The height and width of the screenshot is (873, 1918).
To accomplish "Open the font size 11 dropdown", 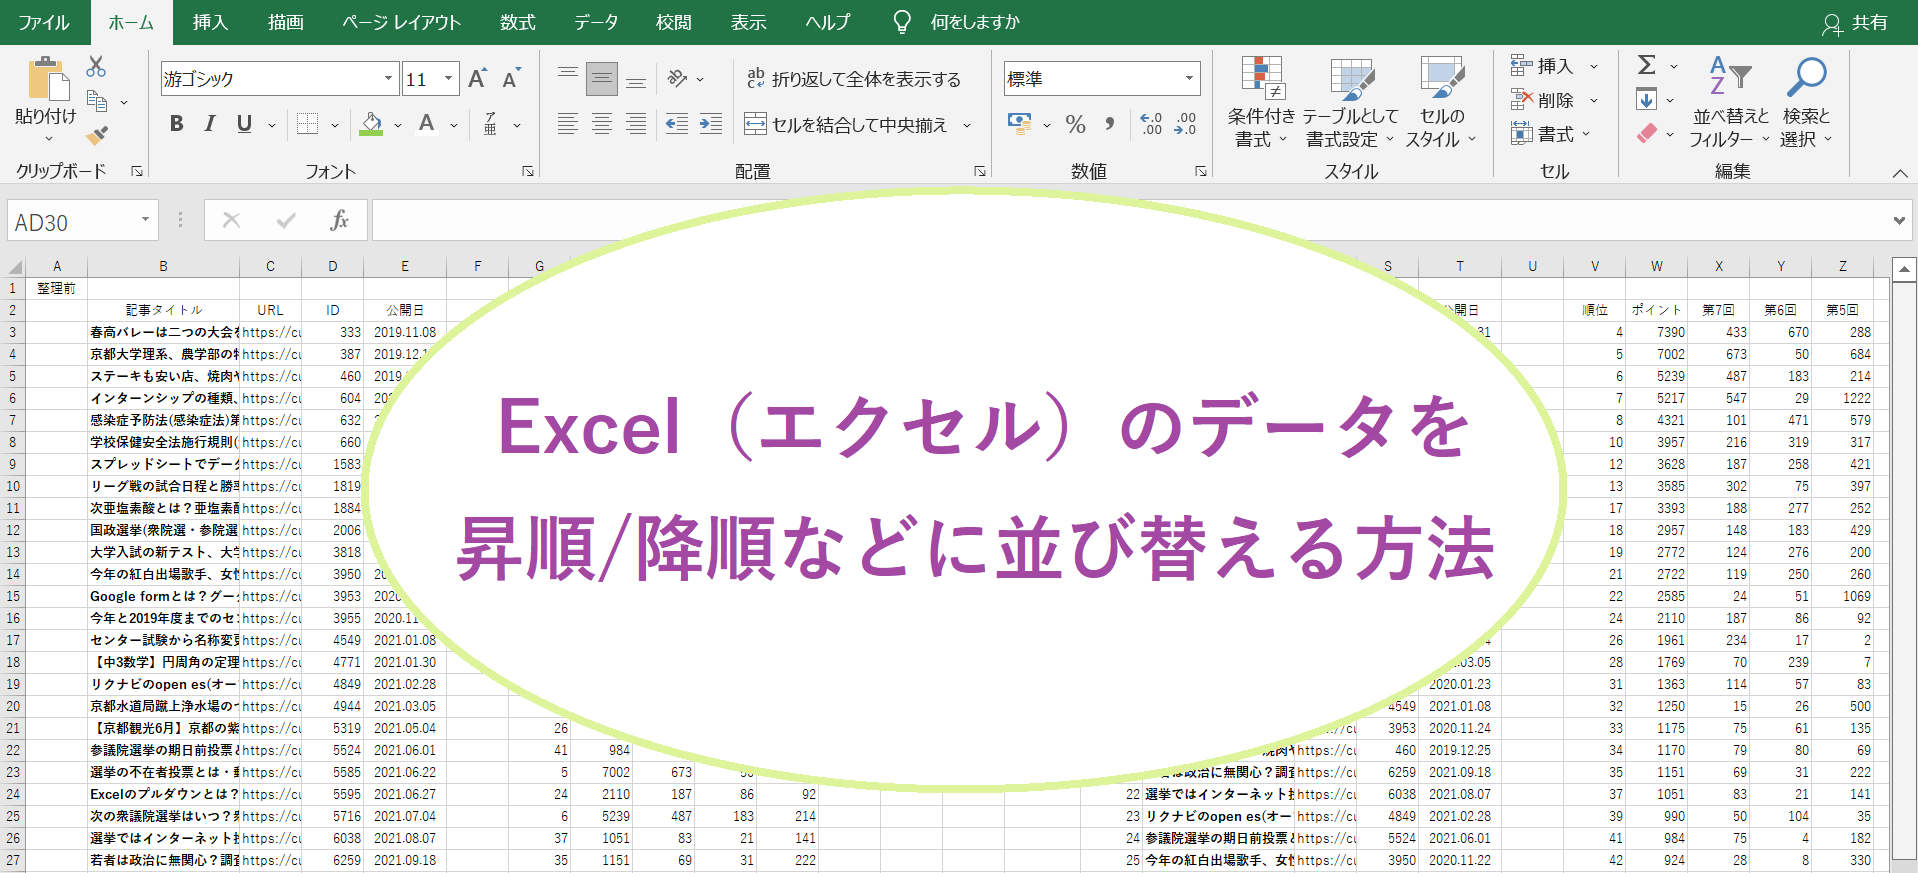I will tap(448, 79).
